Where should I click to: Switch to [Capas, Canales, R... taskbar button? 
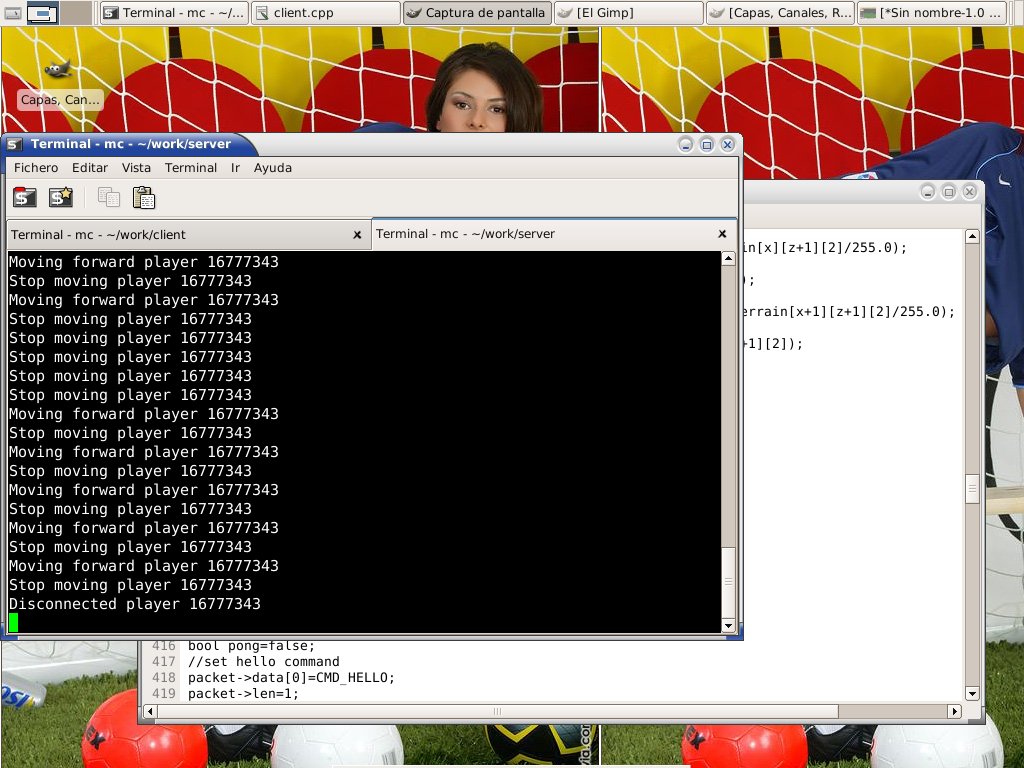780,12
